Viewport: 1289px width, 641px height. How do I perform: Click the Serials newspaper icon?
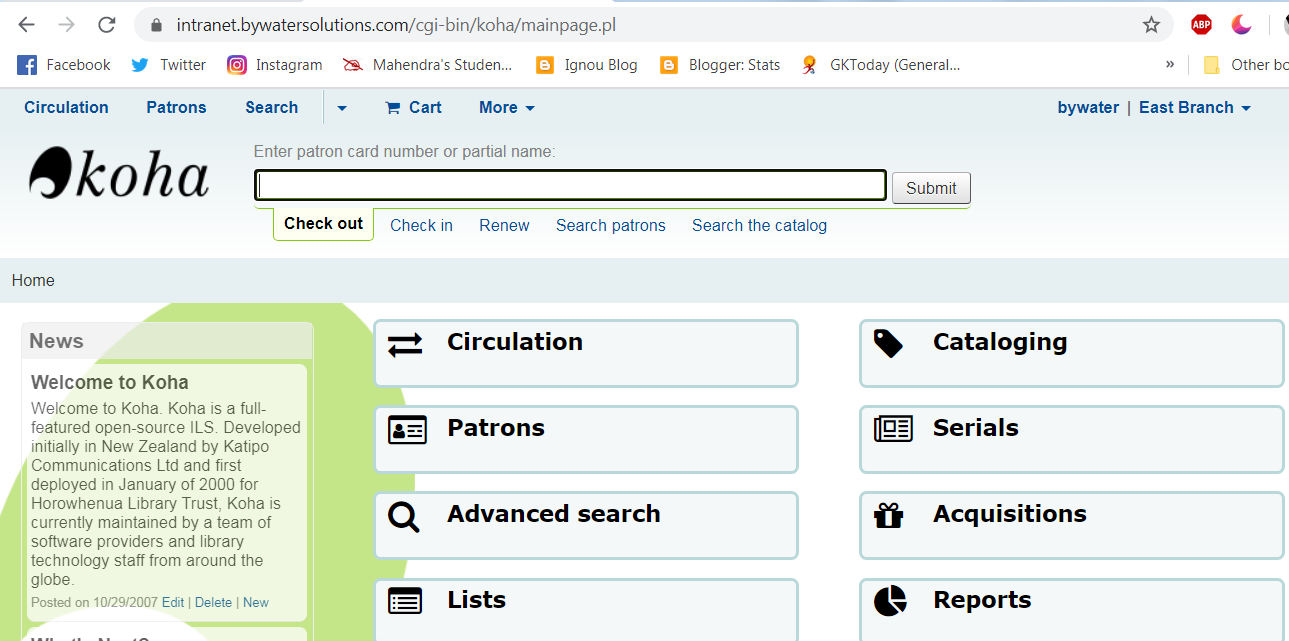click(893, 430)
